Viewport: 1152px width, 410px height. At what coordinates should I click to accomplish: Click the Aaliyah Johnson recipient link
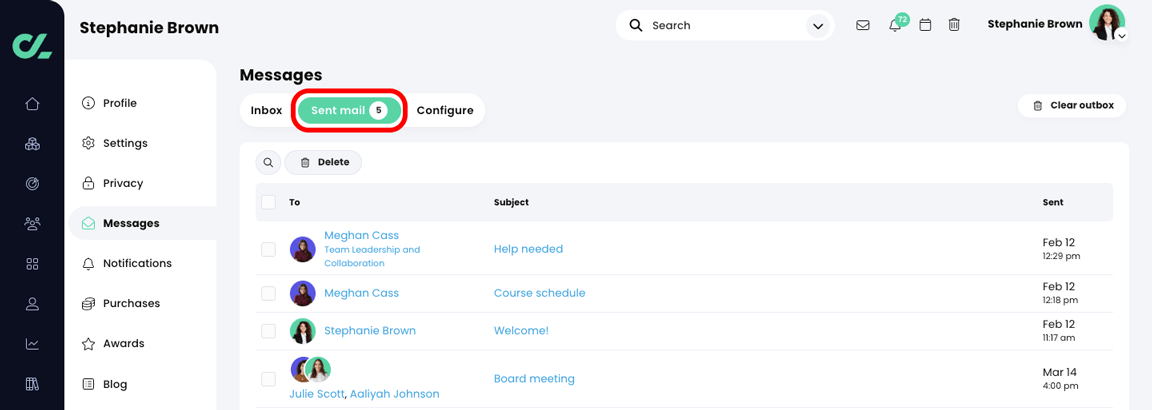click(x=395, y=394)
